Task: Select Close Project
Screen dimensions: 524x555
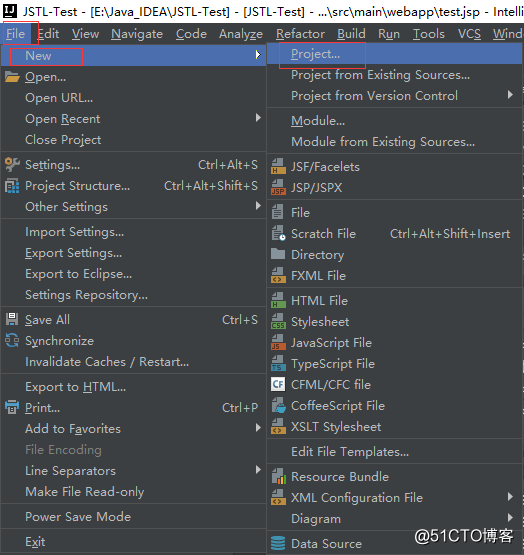Action: point(133,140)
